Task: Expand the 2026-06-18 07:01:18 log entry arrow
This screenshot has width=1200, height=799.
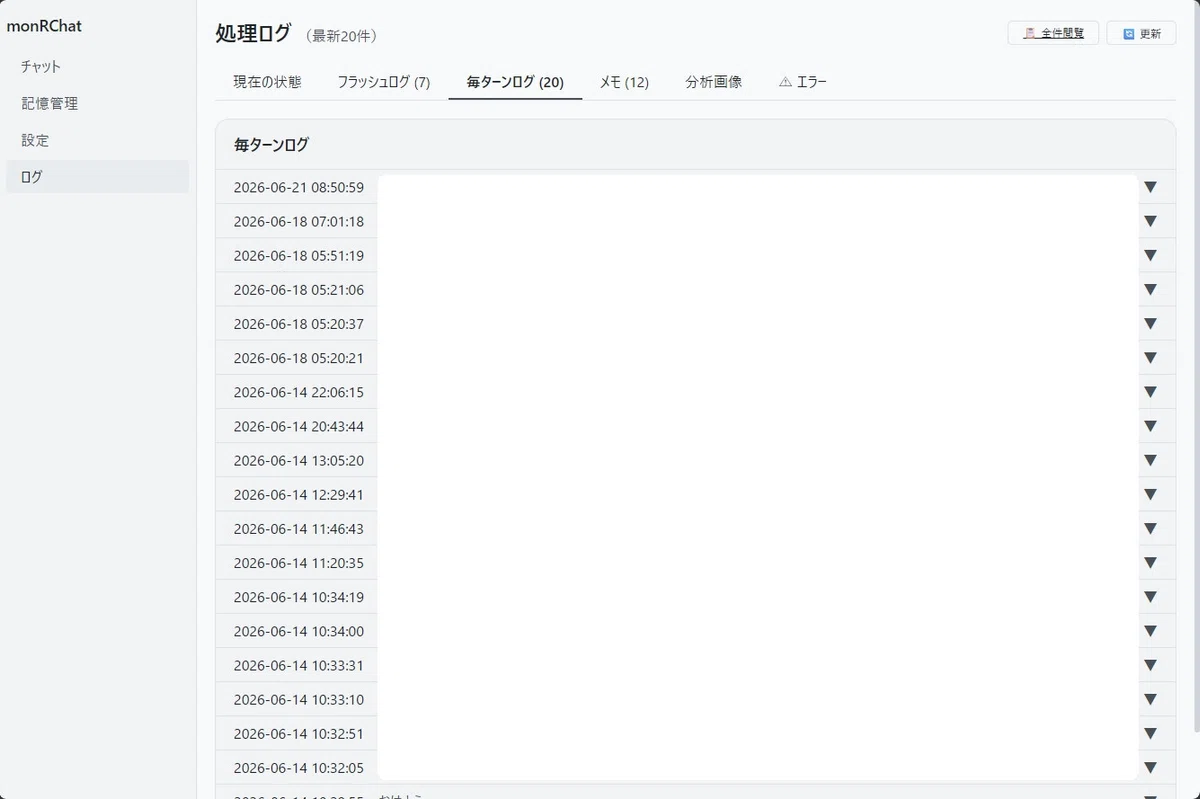Action: 1150,221
